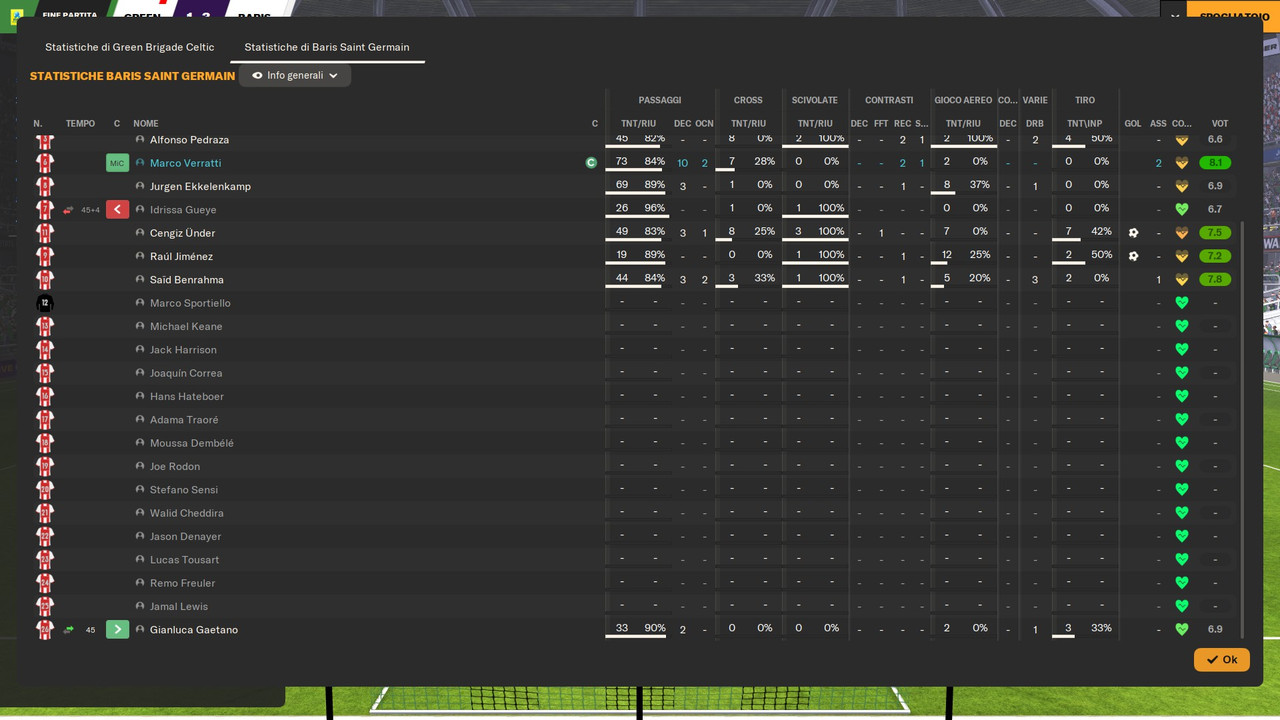Click Jurgen Ekkelenkamp condition heart icon
This screenshot has height=720, width=1280.
1181,186
